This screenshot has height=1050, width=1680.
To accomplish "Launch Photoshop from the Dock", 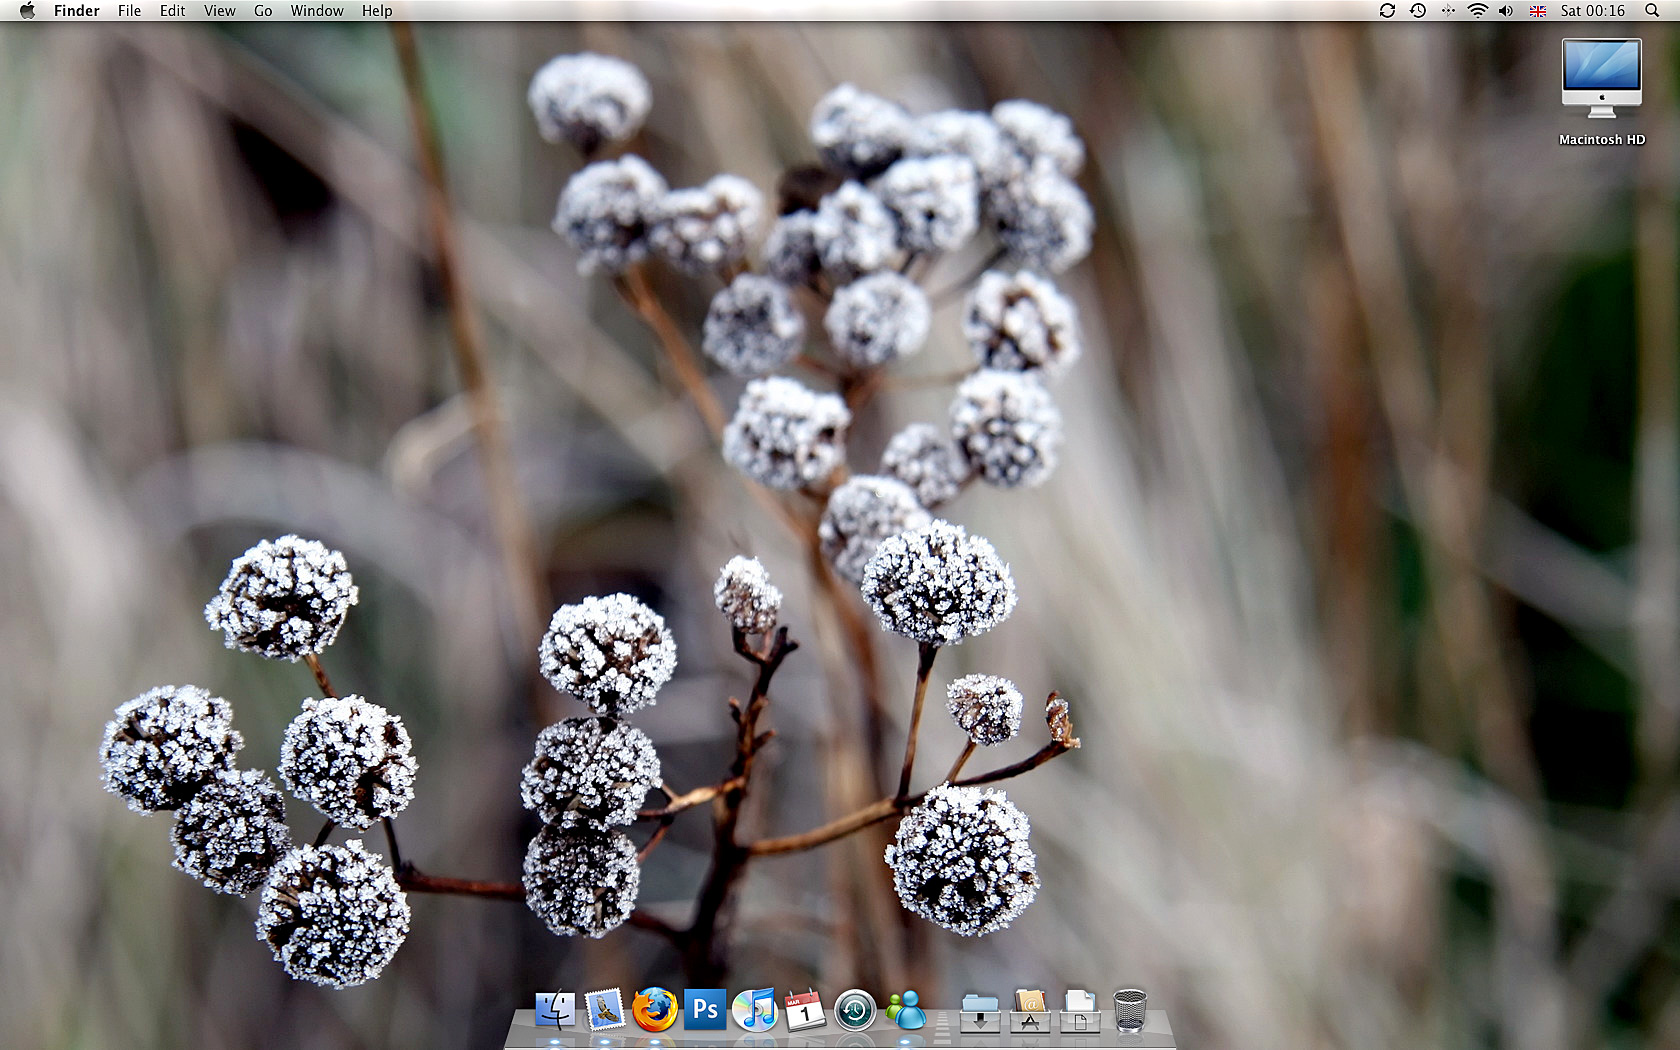I will 705,1010.
